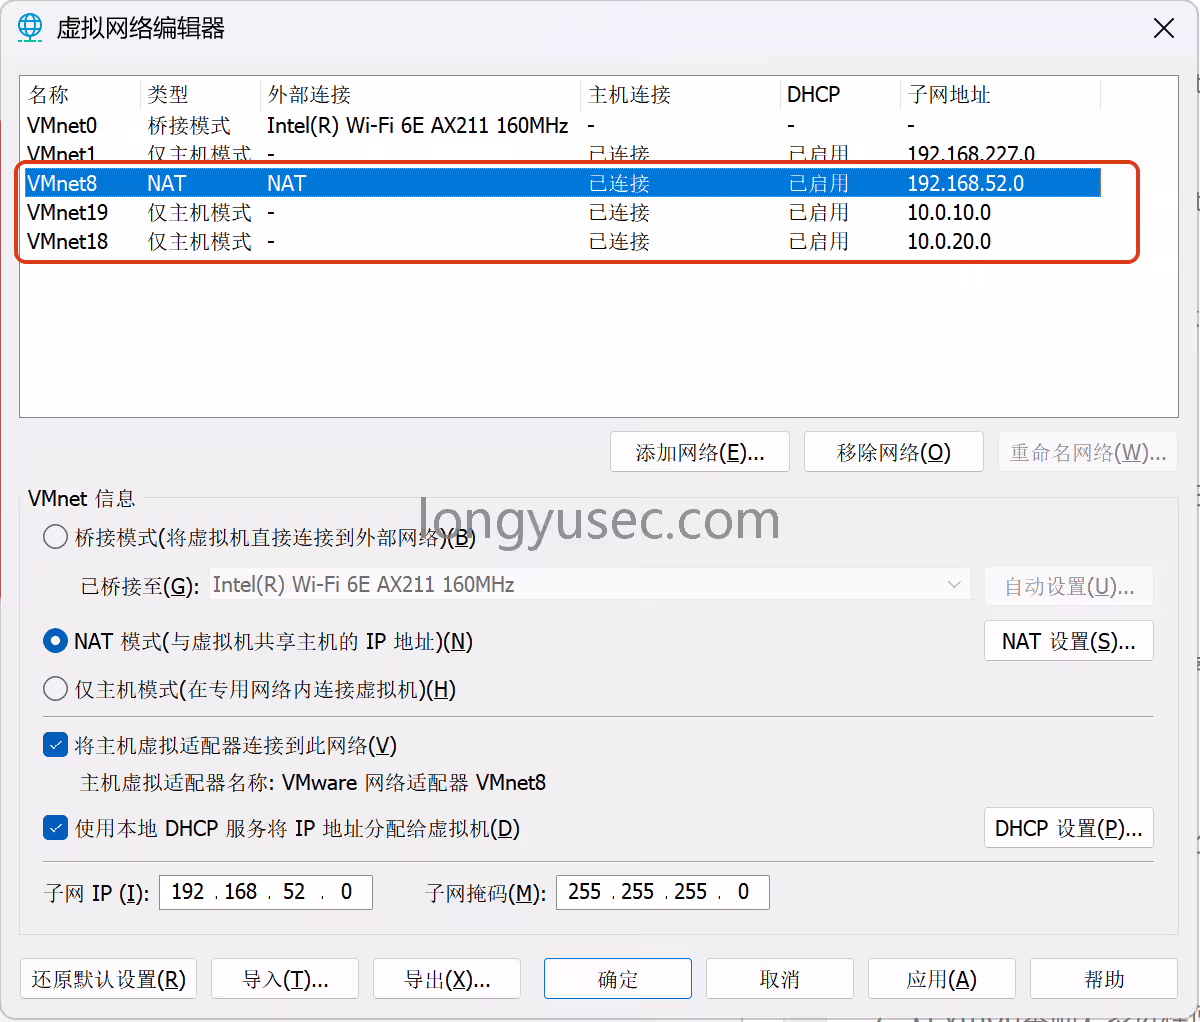
Task: Open NAT 设置 configuration
Action: [x=1068, y=642]
